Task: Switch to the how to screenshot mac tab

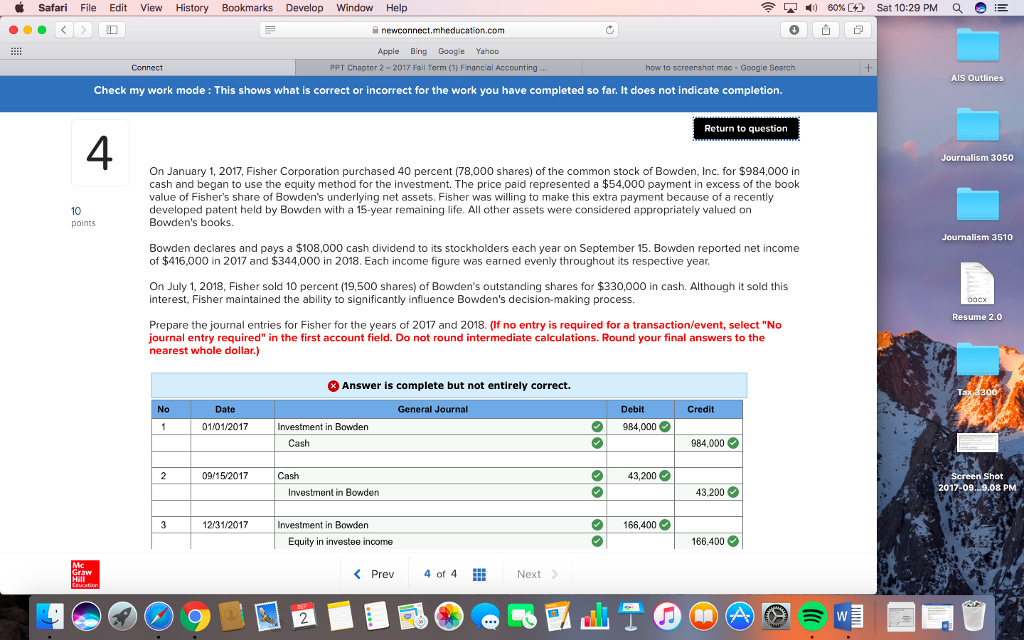Action: point(720,67)
